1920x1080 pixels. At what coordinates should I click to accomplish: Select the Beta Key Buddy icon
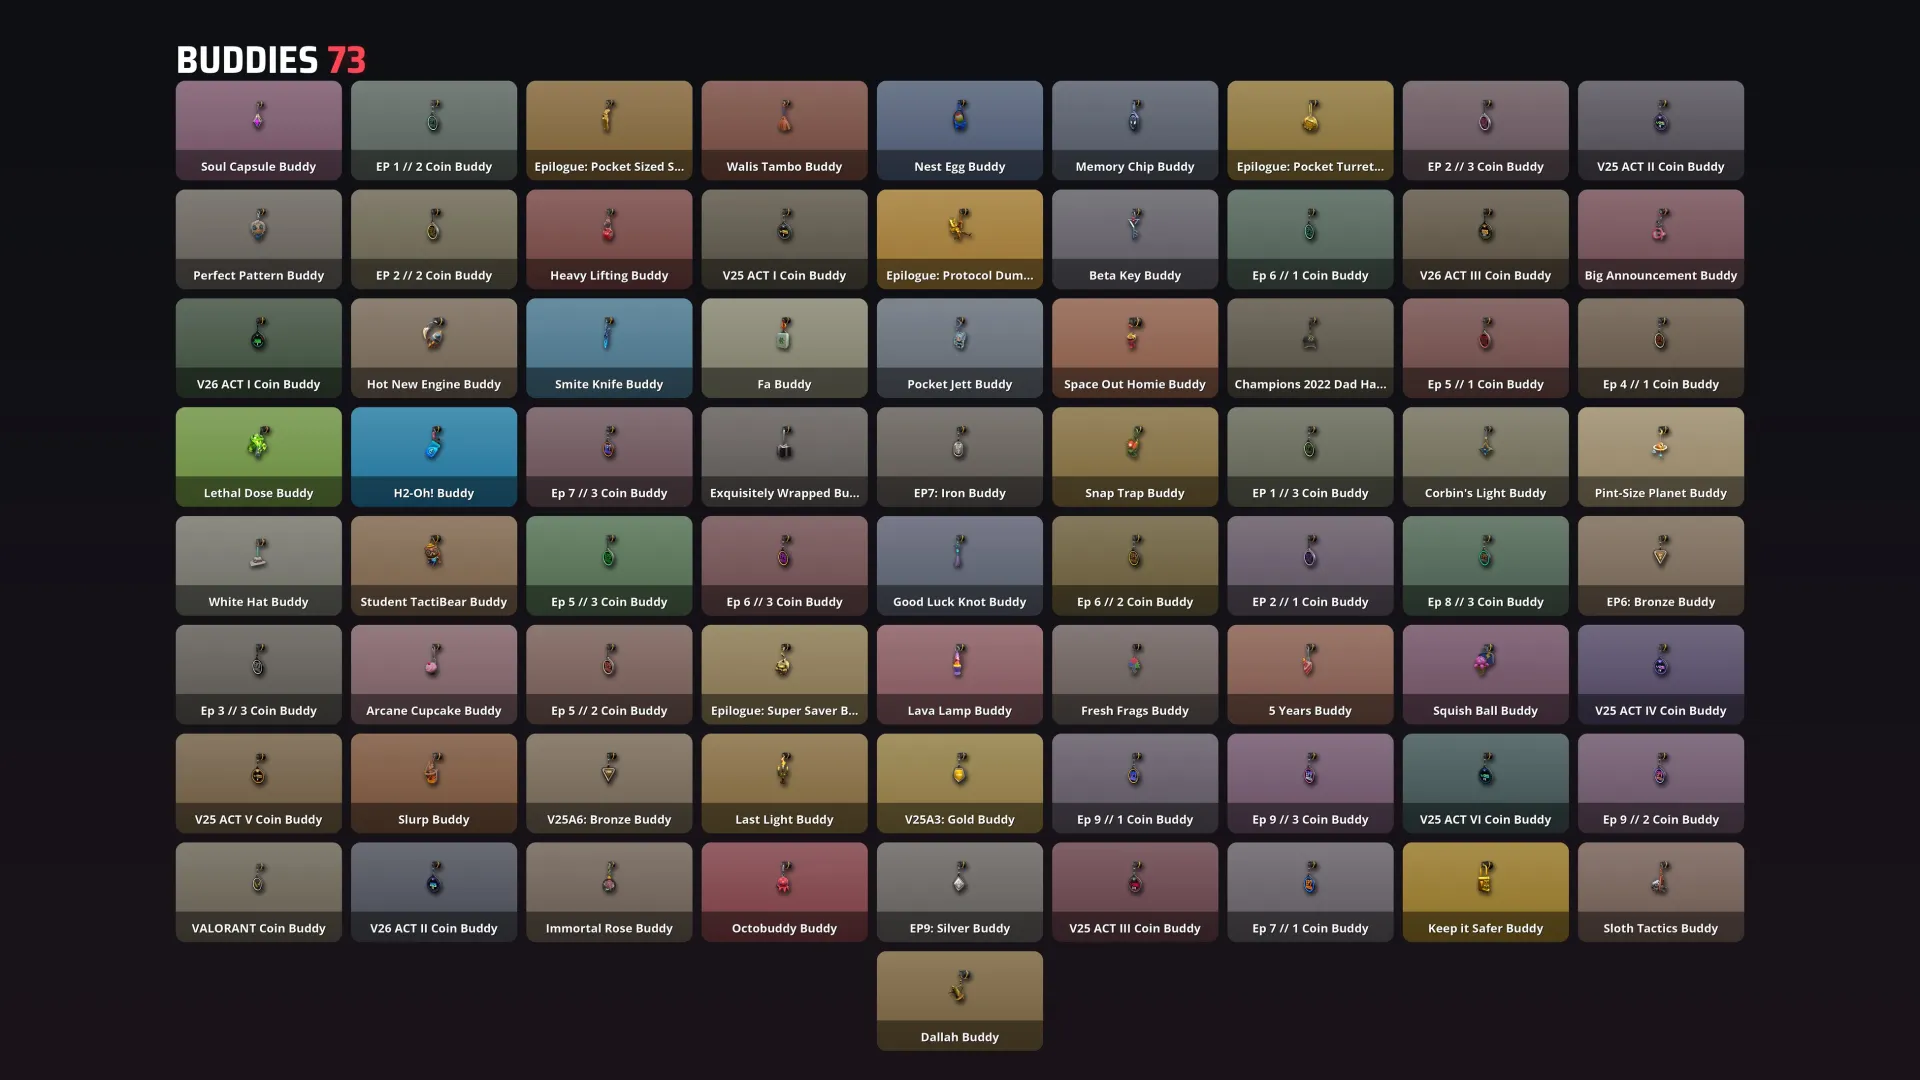[1135, 226]
